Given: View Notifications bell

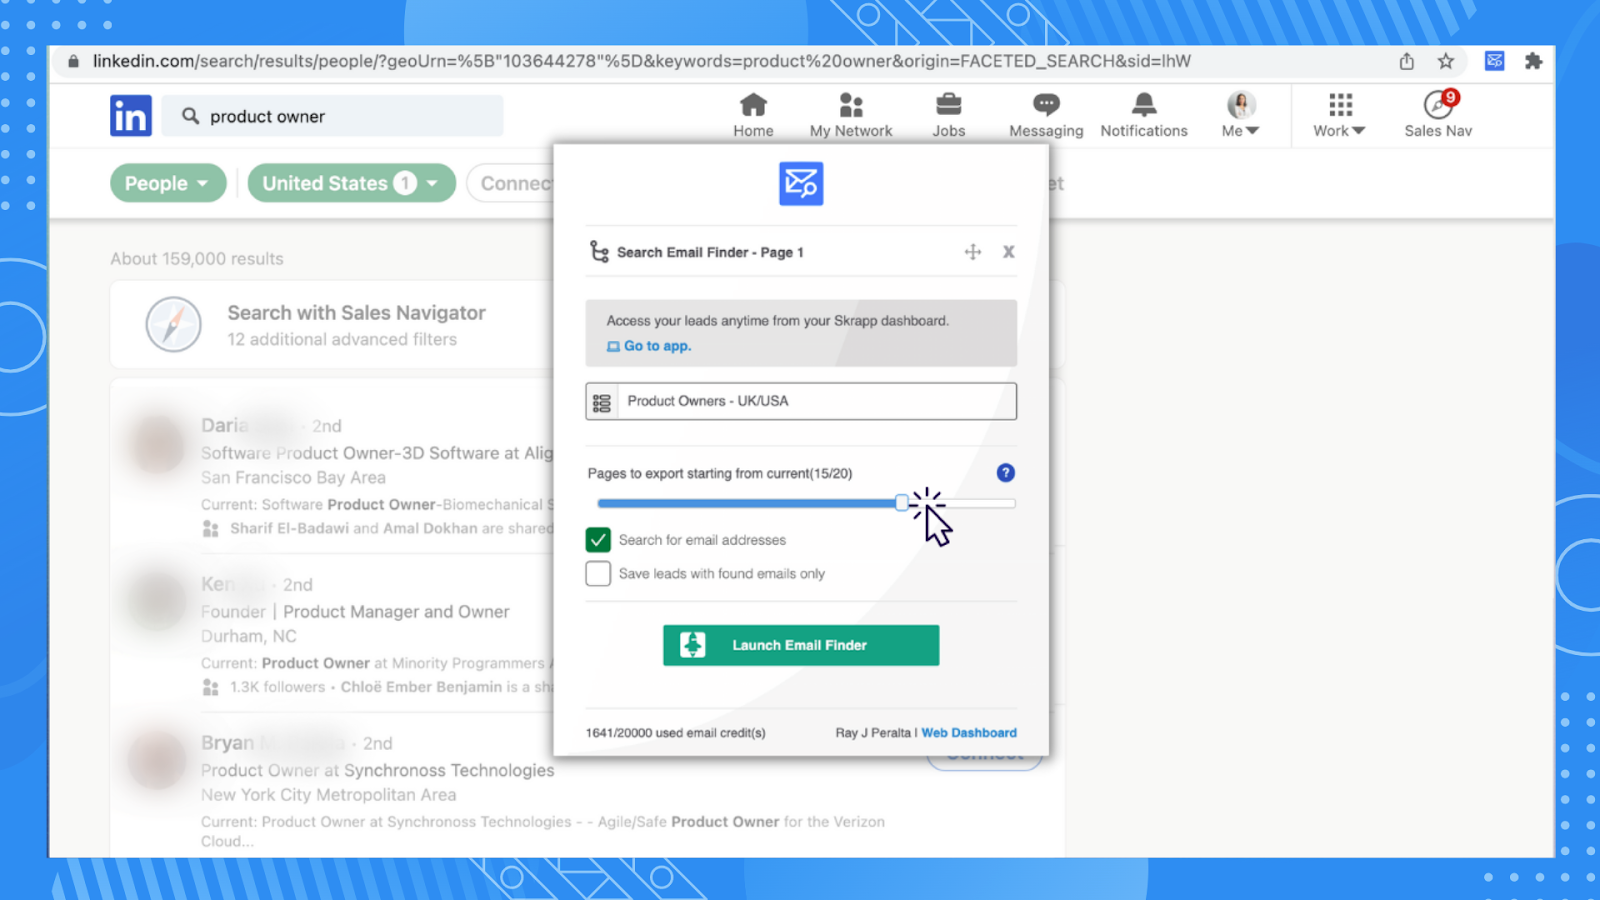Looking at the screenshot, I should (1144, 115).
